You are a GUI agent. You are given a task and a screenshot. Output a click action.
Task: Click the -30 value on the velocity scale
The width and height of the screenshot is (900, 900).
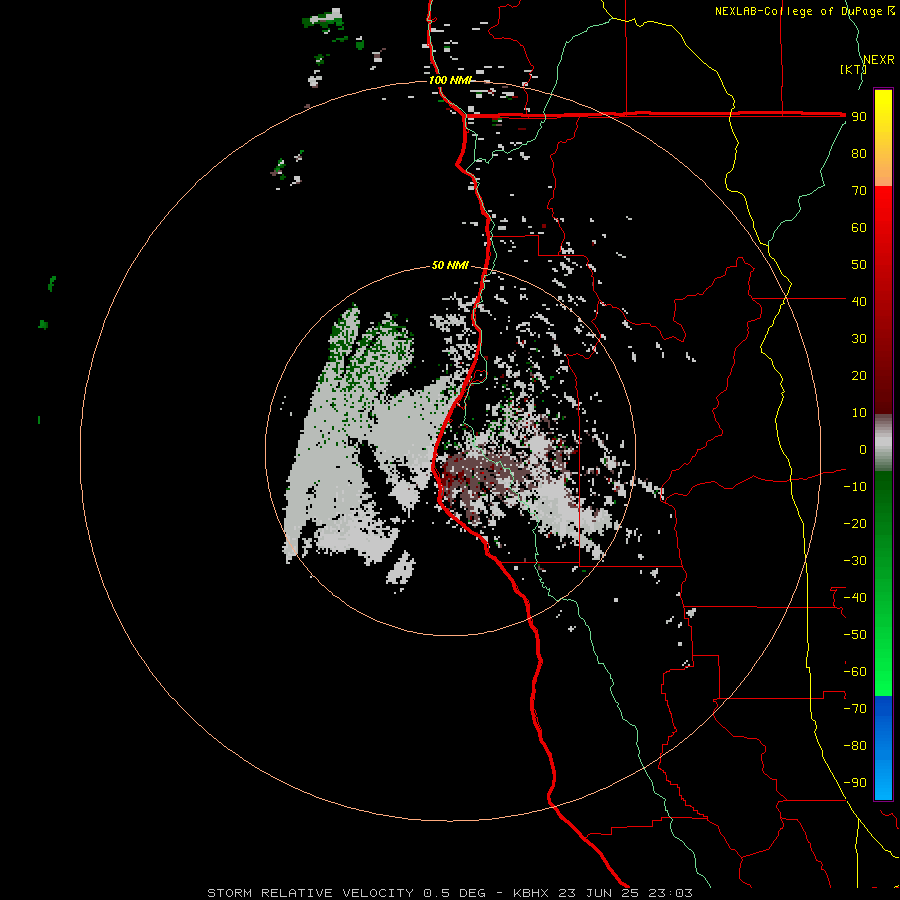click(x=855, y=561)
